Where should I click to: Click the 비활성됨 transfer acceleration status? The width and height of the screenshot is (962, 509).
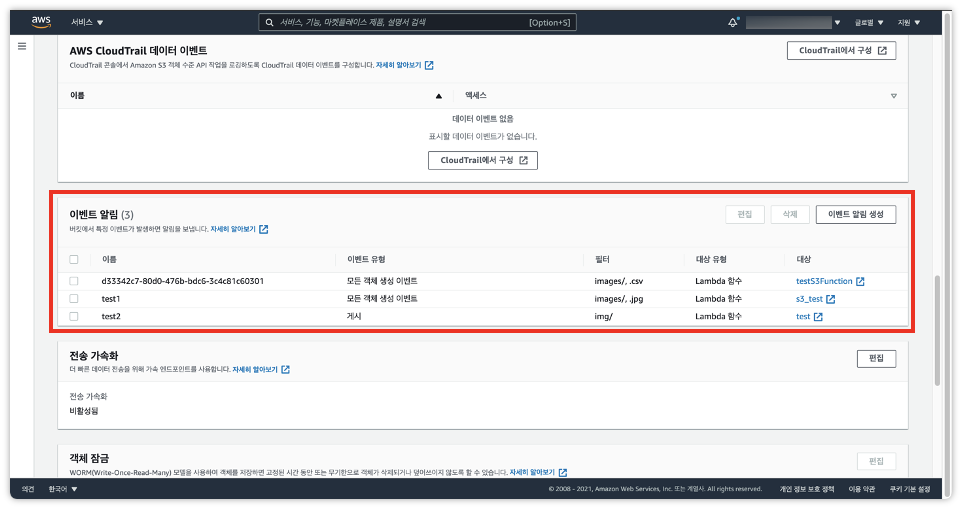pyautogui.click(x=84, y=411)
